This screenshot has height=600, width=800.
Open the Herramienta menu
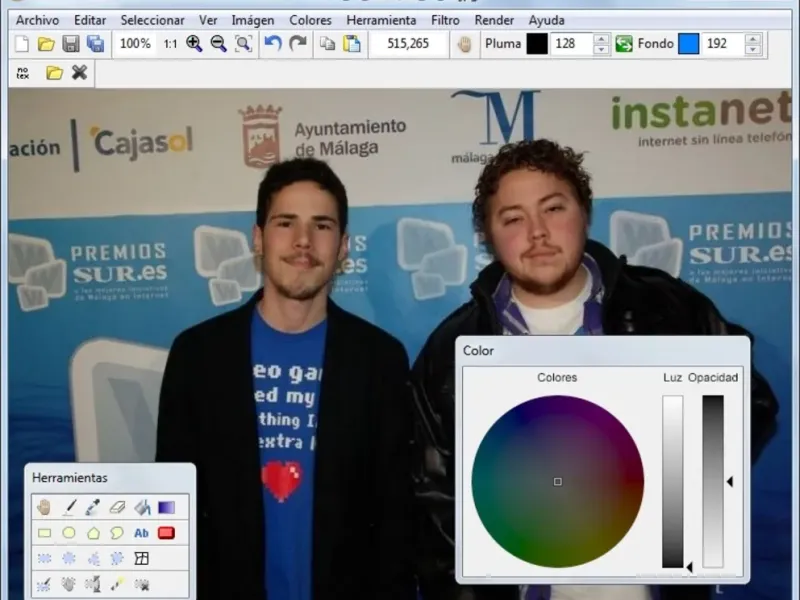click(x=381, y=20)
